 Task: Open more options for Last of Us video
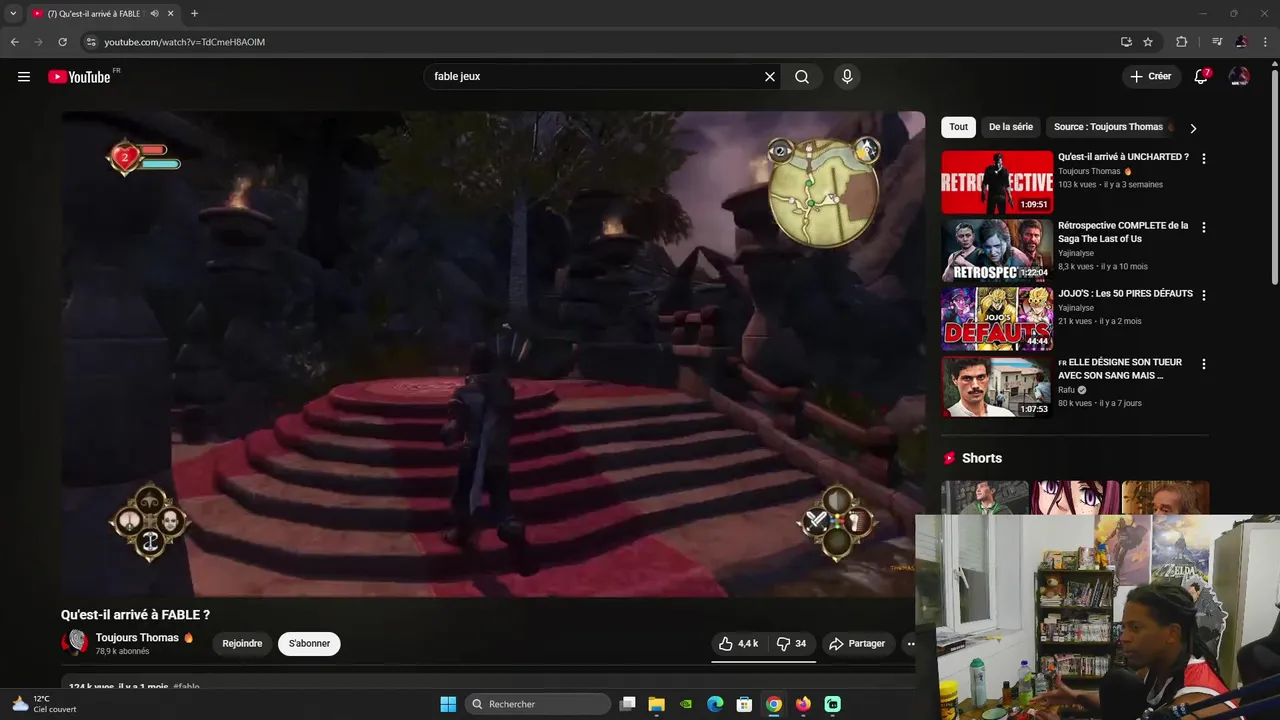tap(1203, 227)
